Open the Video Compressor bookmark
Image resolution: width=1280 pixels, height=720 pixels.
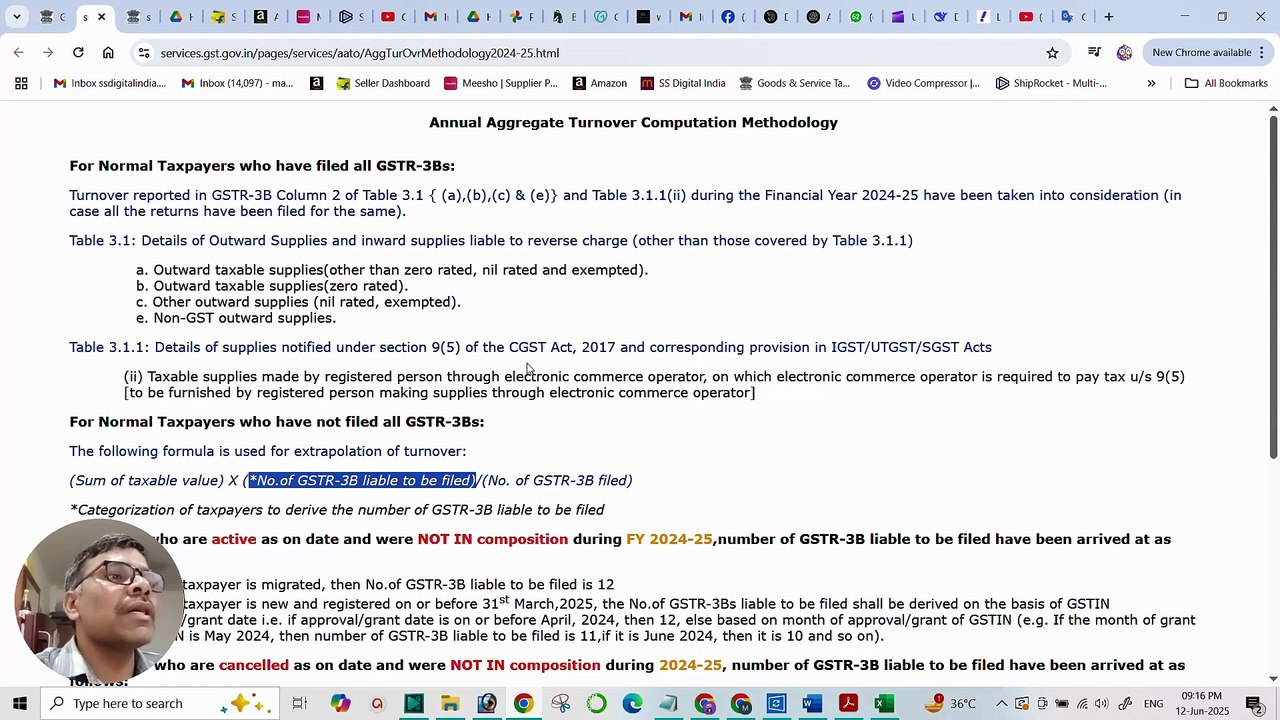point(923,83)
